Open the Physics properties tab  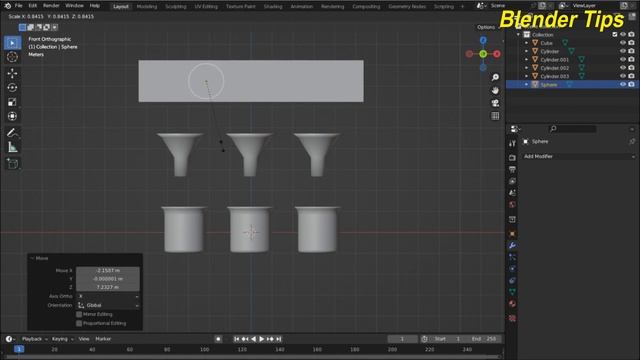[x=512, y=269]
